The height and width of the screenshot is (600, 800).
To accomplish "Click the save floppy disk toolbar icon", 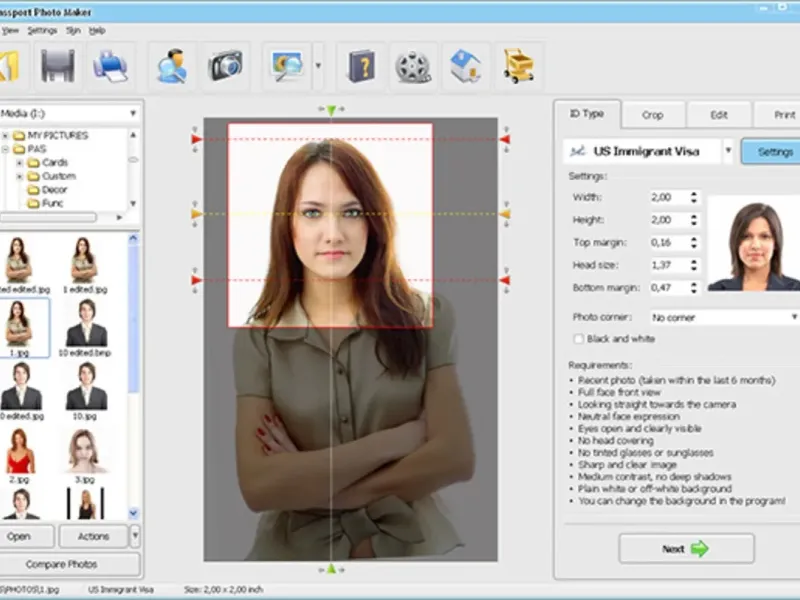I will click(58, 66).
